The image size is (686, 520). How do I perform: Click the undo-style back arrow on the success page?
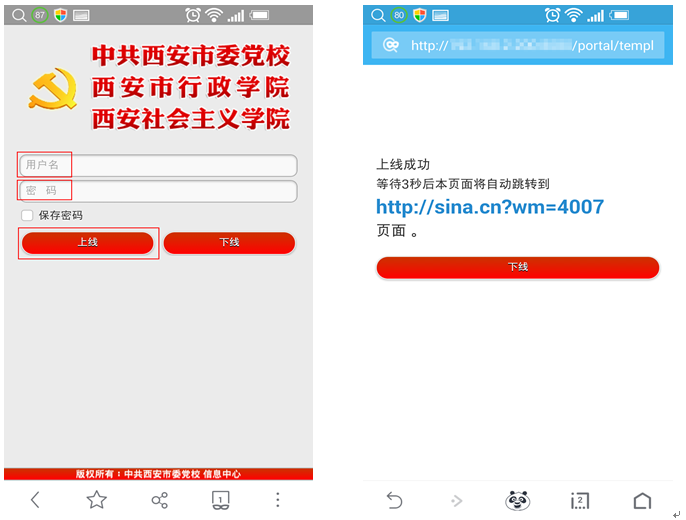tap(394, 500)
